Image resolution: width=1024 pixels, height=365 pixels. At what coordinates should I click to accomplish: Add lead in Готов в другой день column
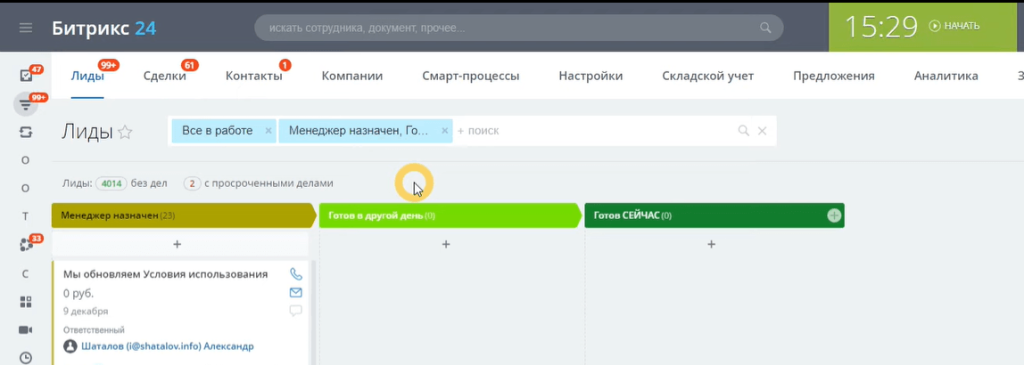tap(446, 244)
